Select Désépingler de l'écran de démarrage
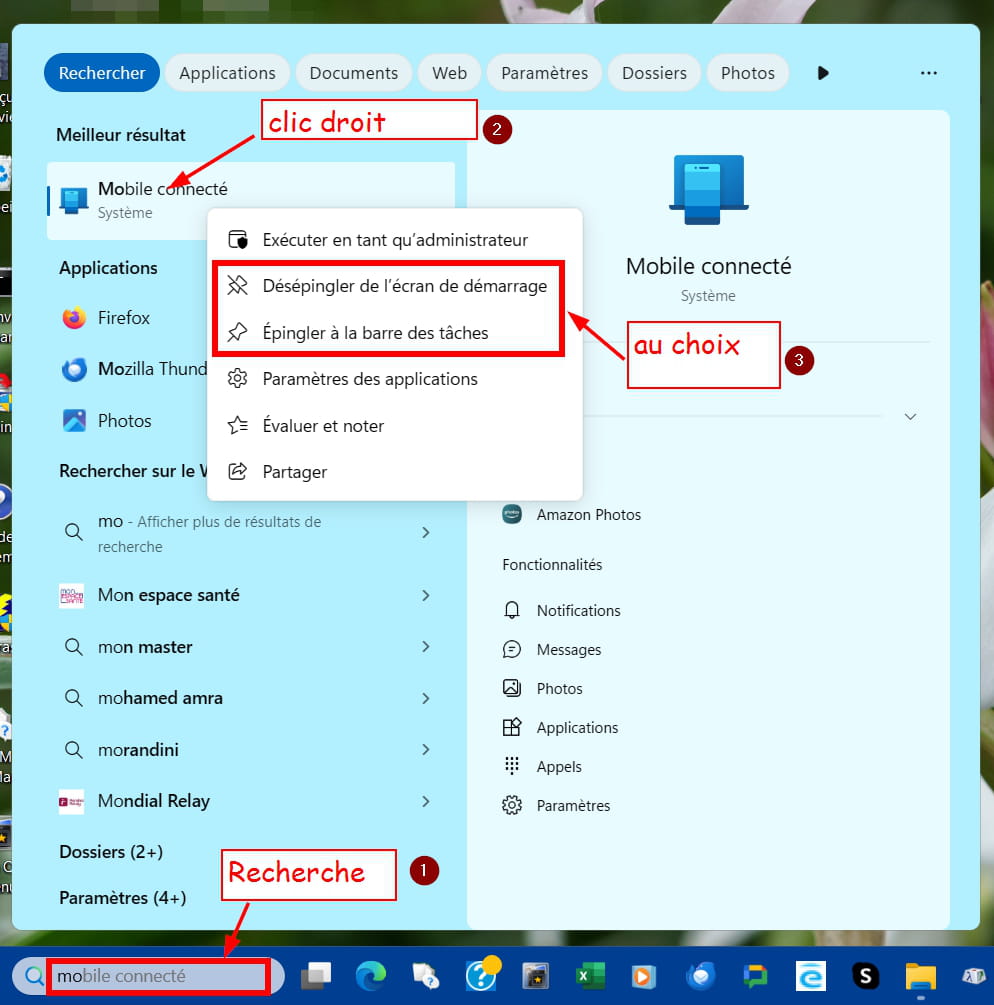 coord(404,286)
